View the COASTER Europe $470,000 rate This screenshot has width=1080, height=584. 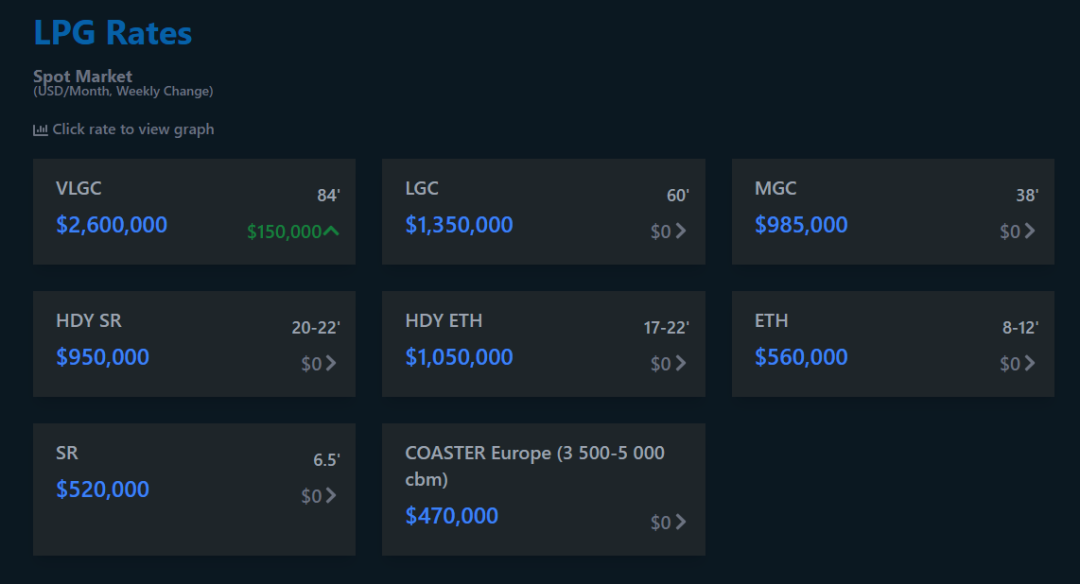click(452, 516)
